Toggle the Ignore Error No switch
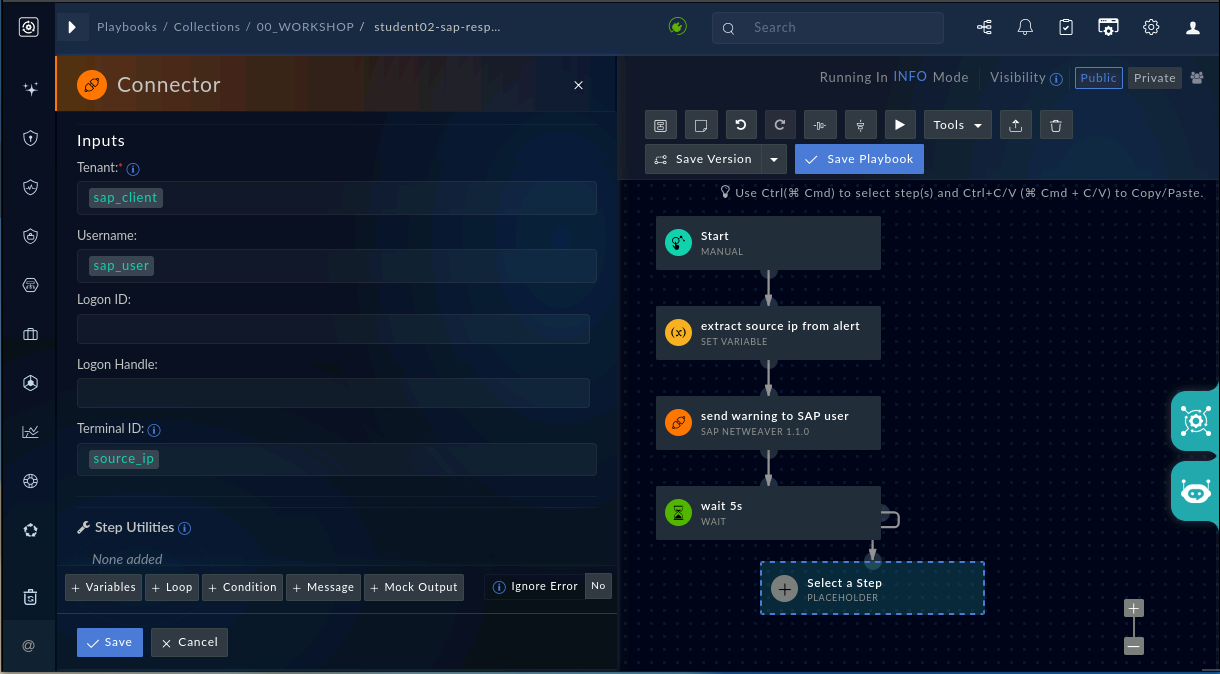The height and width of the screenshot is (674, 1220). (598, 586)
